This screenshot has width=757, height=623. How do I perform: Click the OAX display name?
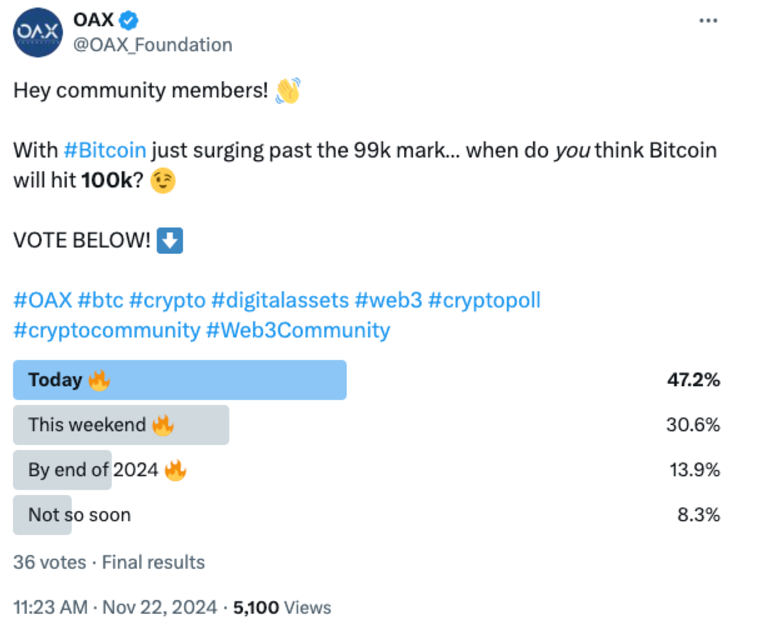(94, 20)
